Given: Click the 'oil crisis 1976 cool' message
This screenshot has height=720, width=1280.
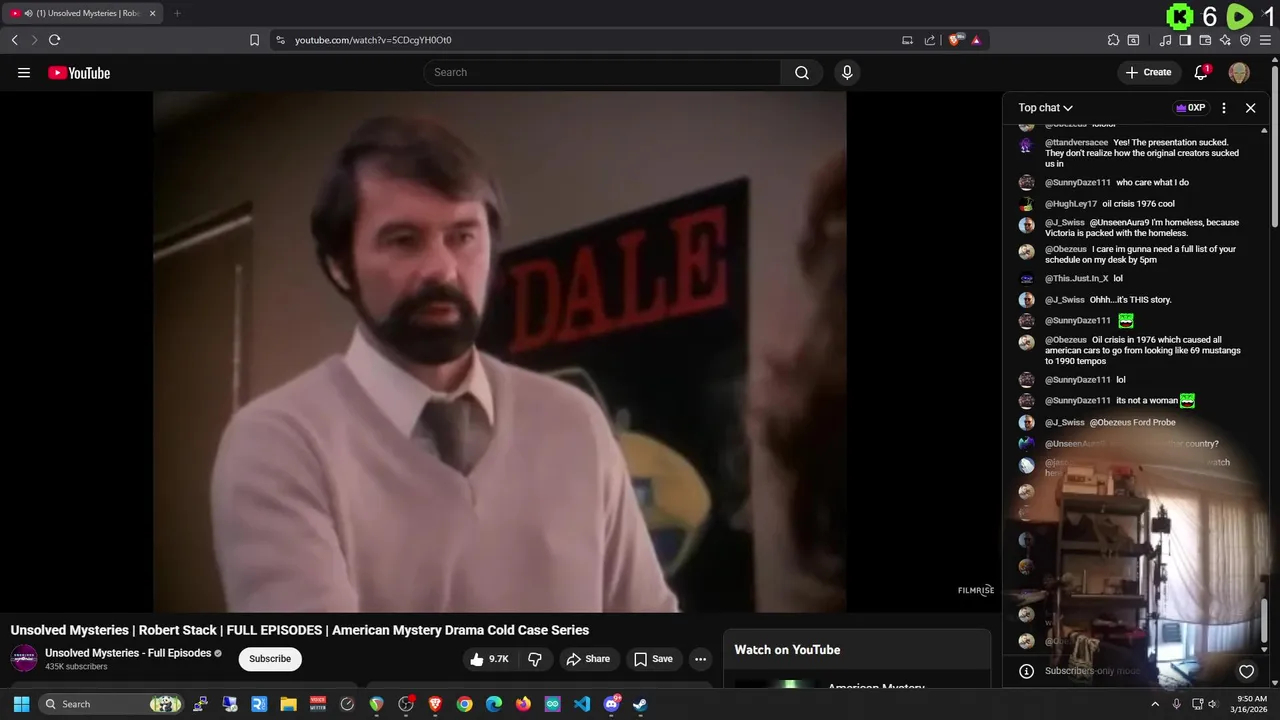Looking at the screenshot, I should (1138, 204).
